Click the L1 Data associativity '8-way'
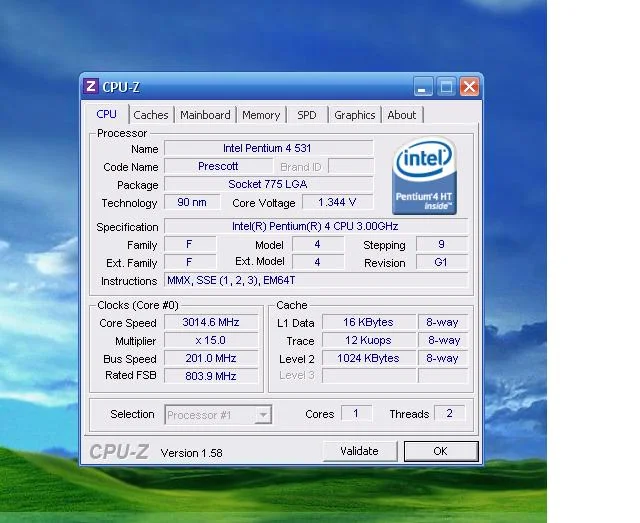Viewport: 640px width, 523px height. click(x=443, y=322)
